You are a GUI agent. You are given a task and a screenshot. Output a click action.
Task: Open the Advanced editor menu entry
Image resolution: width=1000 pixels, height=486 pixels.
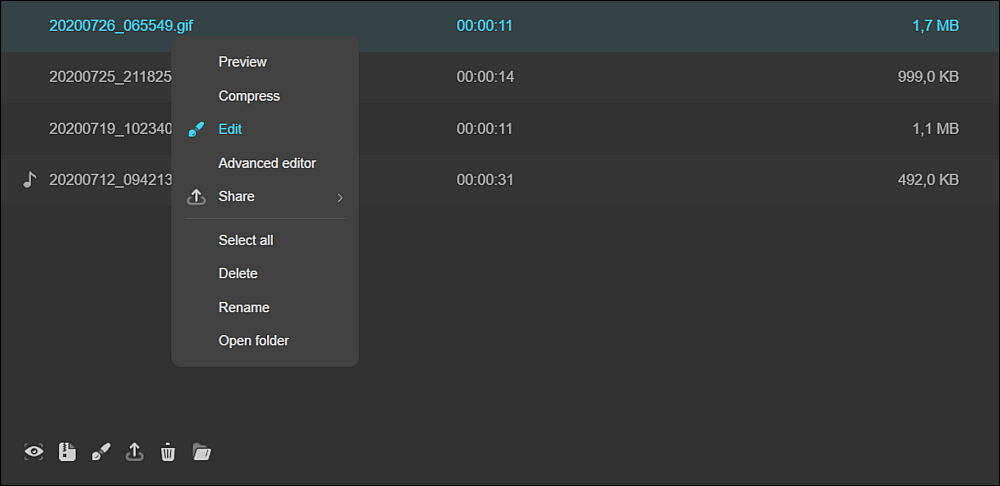pos(267,163)
